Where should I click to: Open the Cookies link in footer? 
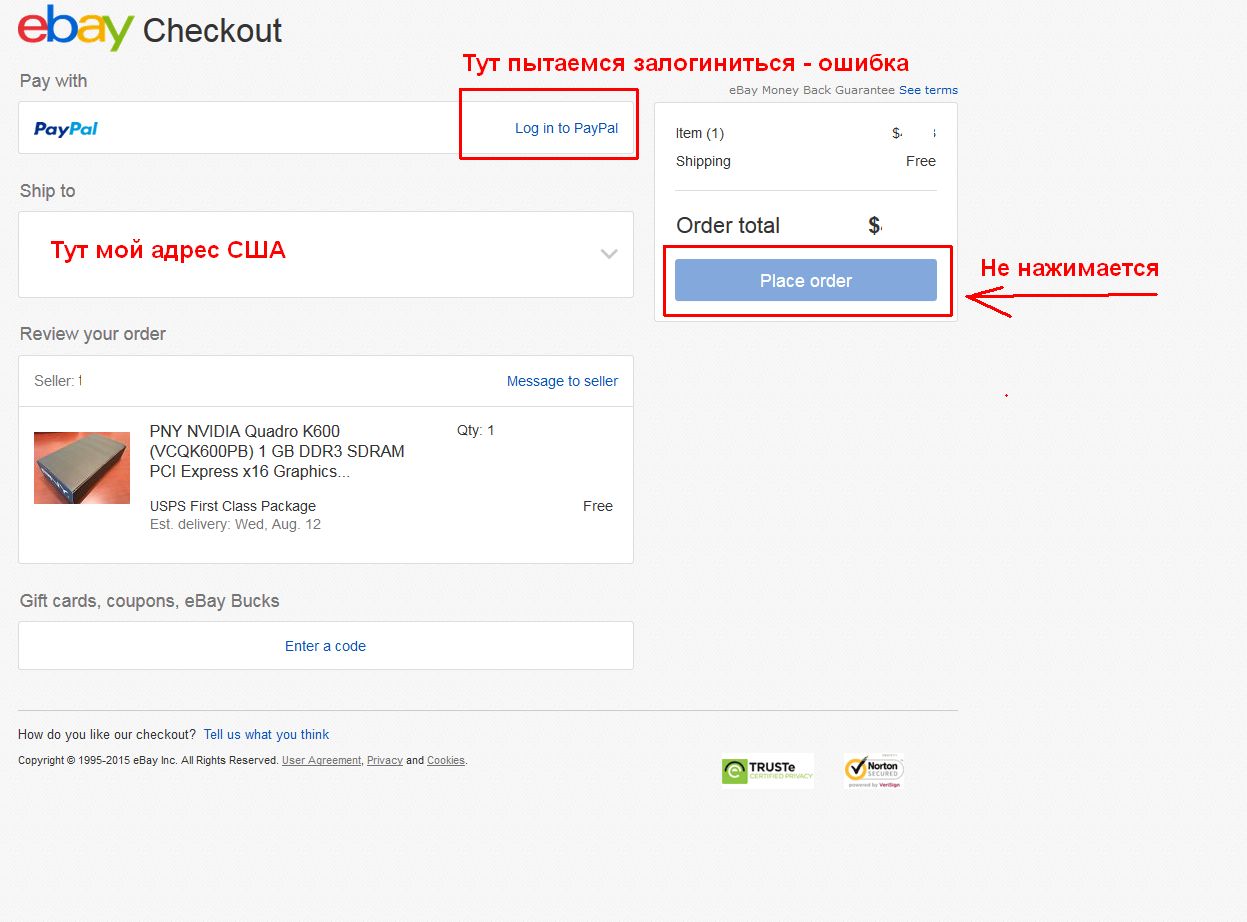tap(446, 760)
